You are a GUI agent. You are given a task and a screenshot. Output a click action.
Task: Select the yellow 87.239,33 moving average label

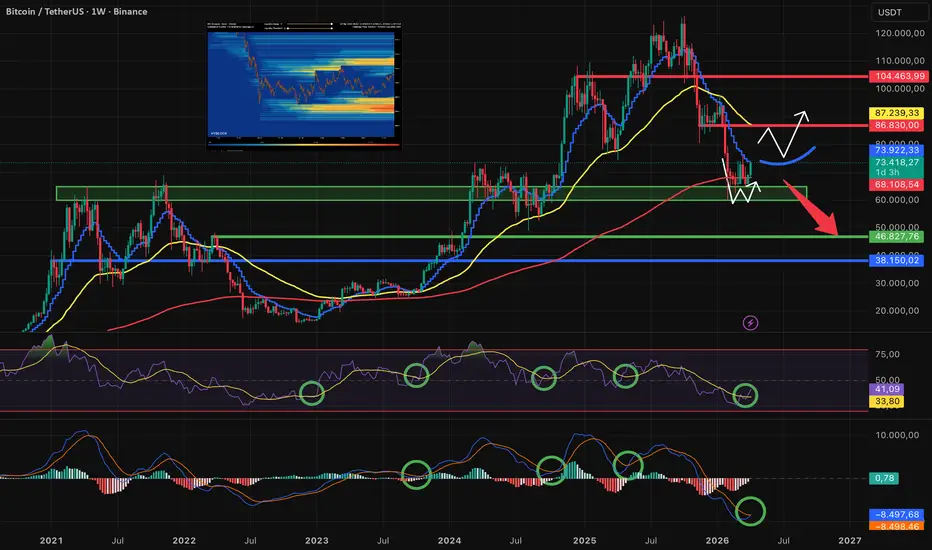point(896,113)
